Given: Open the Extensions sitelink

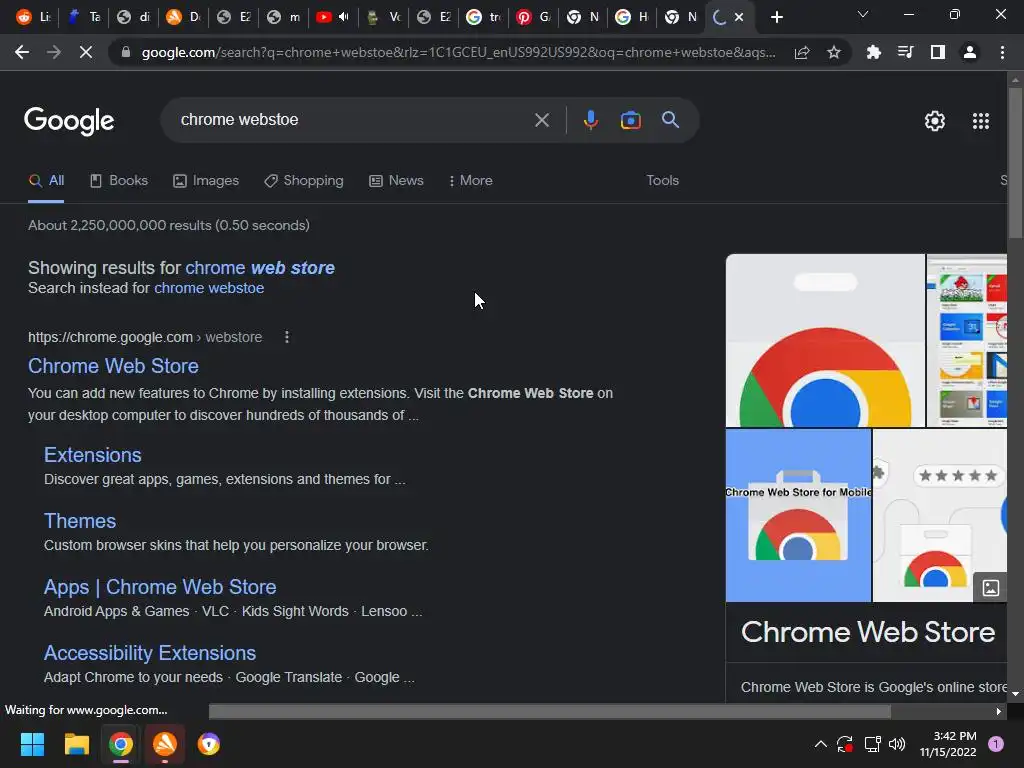Looking at the screenshot, I should tap(93, 455).
